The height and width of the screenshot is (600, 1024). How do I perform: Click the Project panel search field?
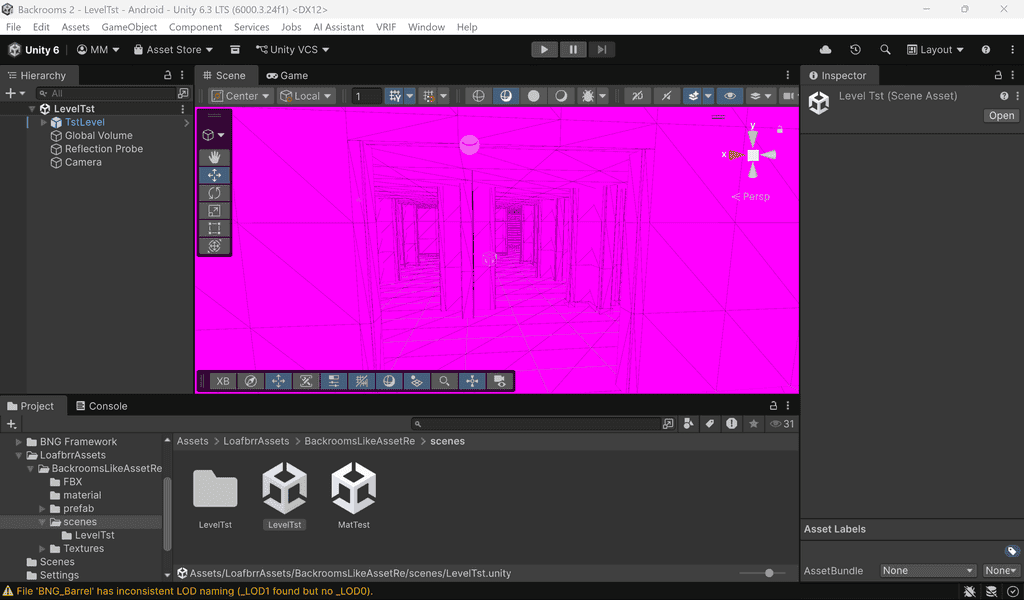click(537, 424)
